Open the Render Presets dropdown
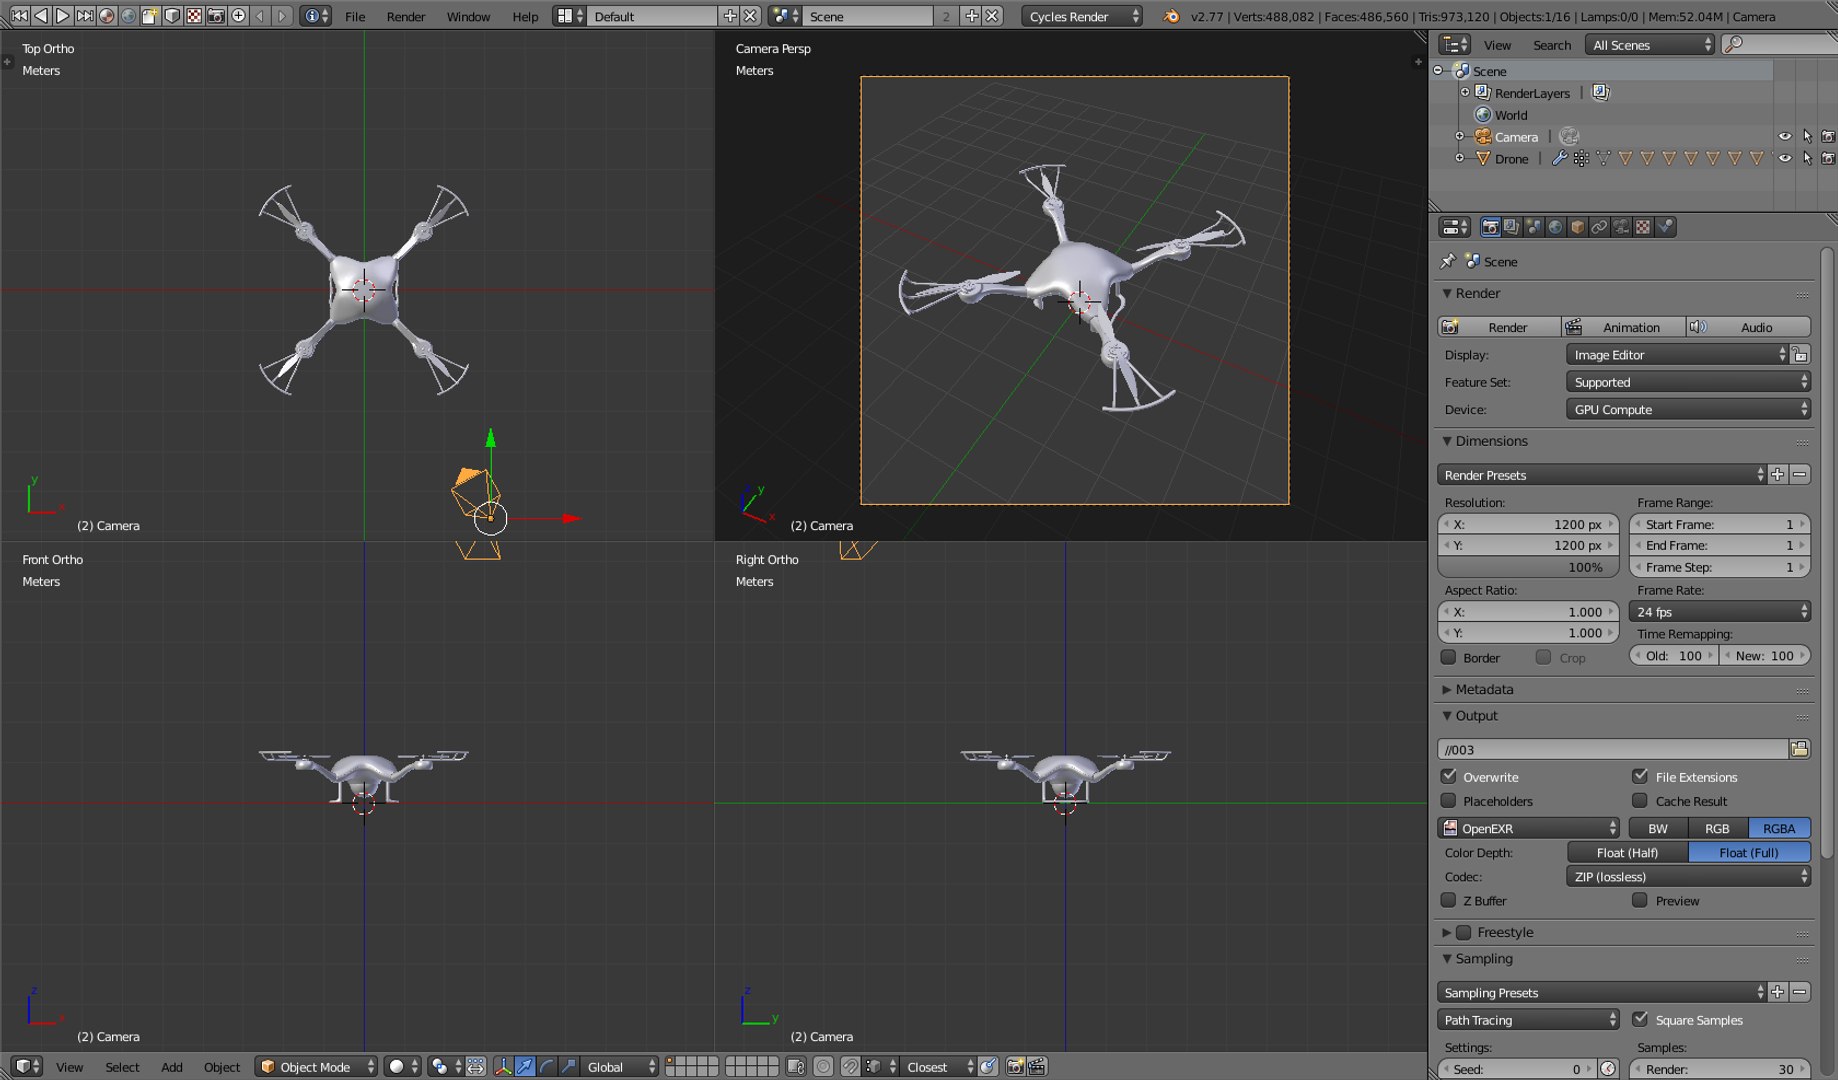1838x1080 pixels. click(x=1602, y=475)
